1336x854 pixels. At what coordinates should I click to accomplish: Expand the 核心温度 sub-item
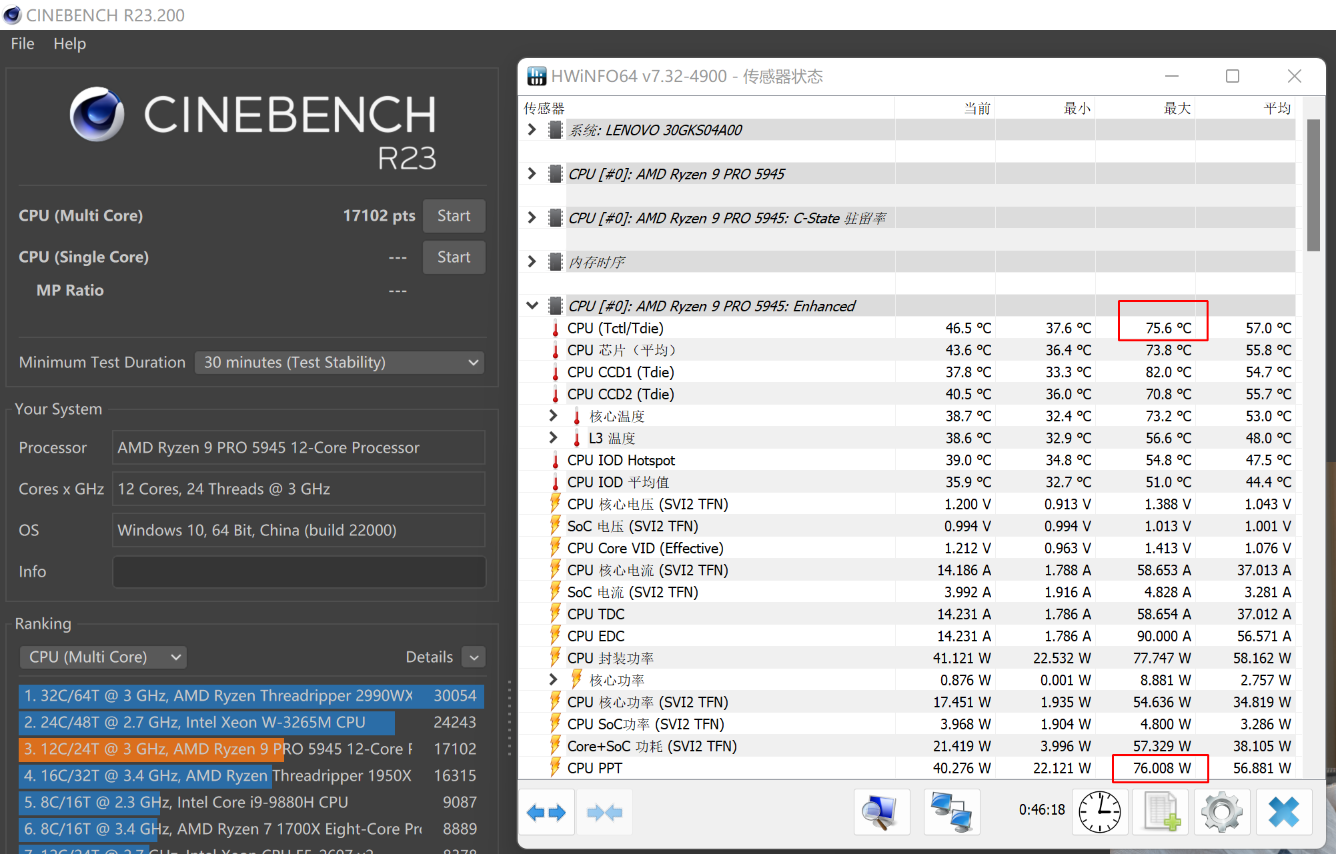pyautogui.click(x=554, y=416)
